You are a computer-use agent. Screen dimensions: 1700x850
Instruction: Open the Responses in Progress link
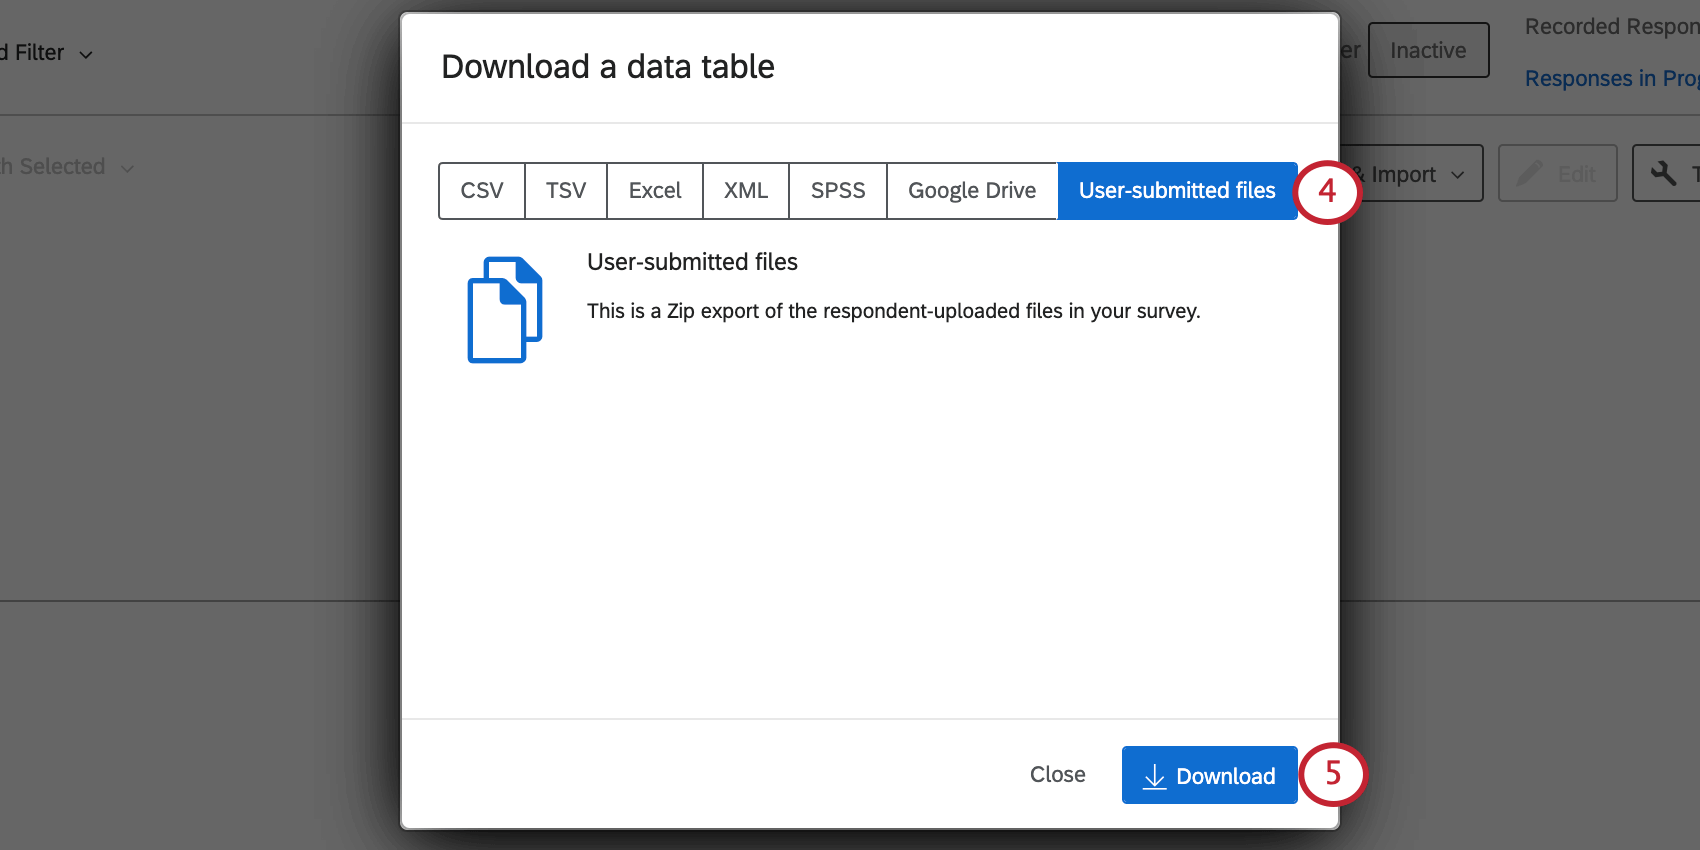1610,78
